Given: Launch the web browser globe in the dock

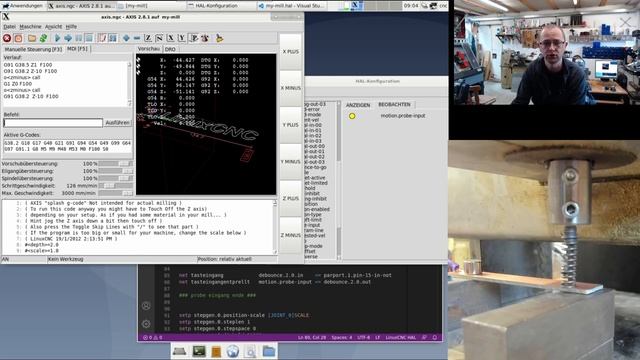Looking at the screenshot, I should coord(233,351).
